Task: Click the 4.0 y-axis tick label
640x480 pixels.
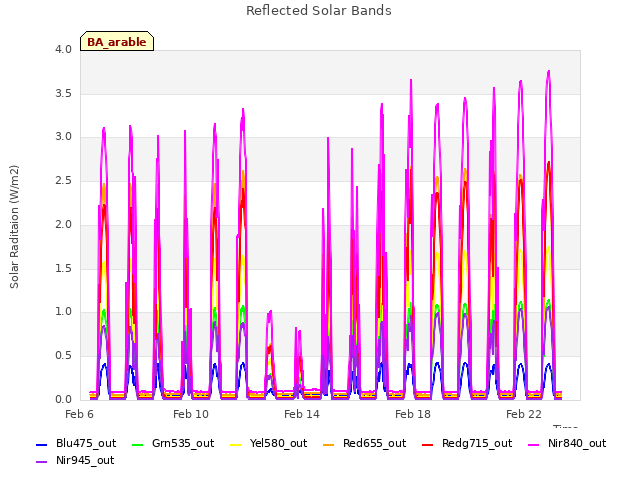Action: [x=64, y=49]
